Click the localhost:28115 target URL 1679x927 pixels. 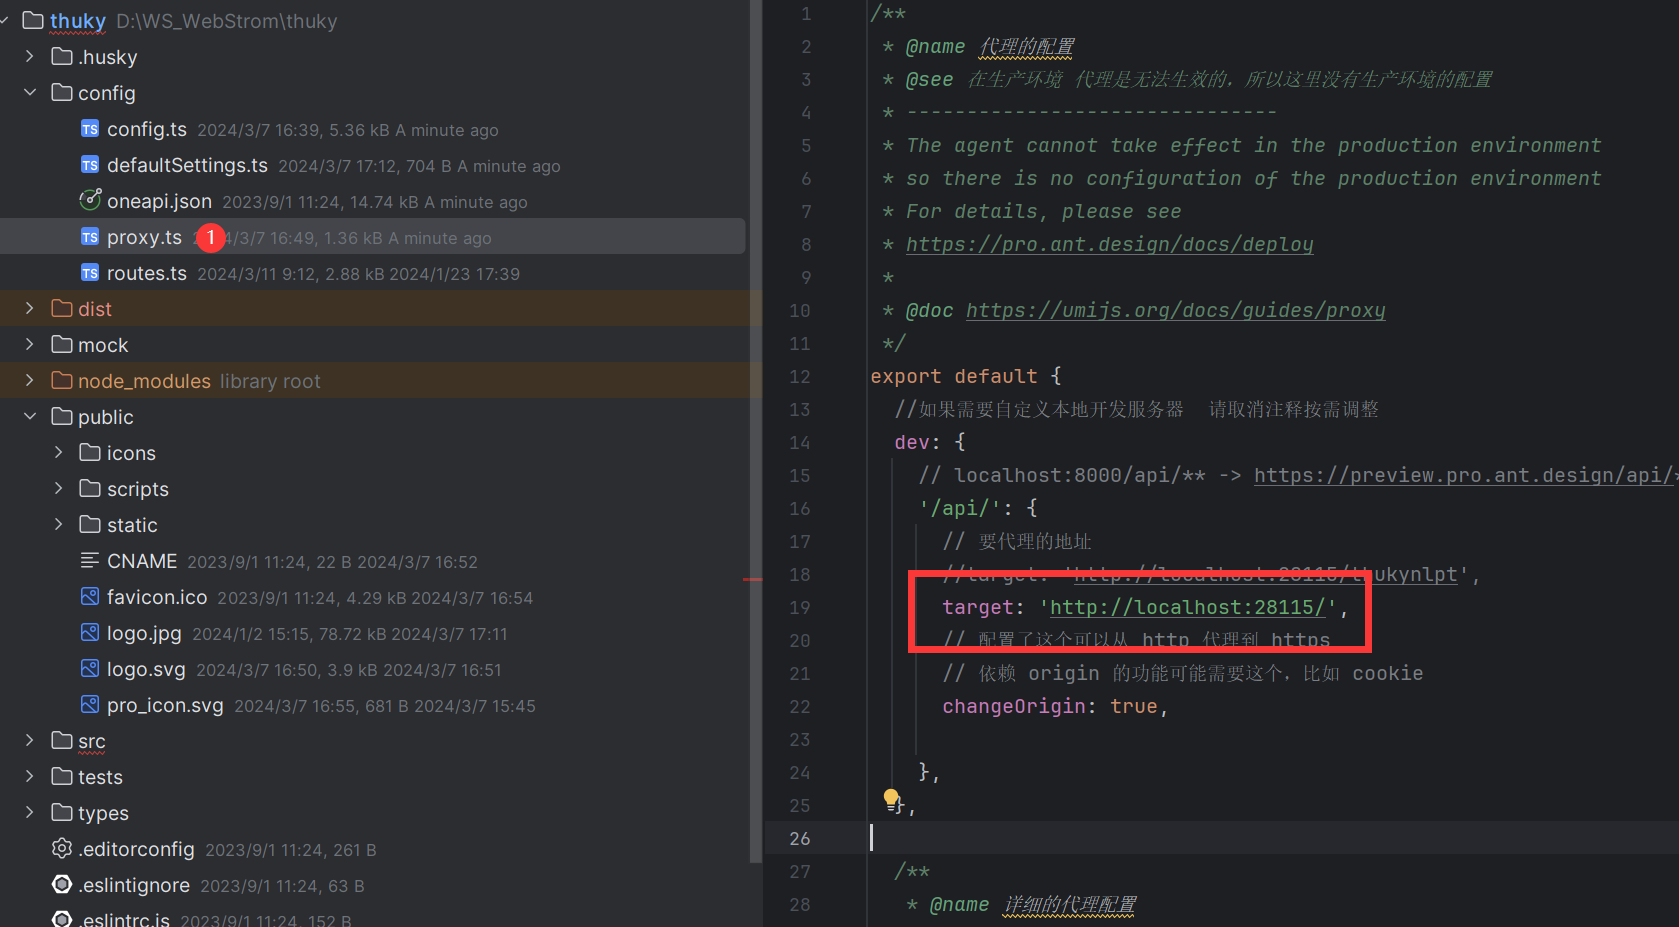click(1187, 607)
